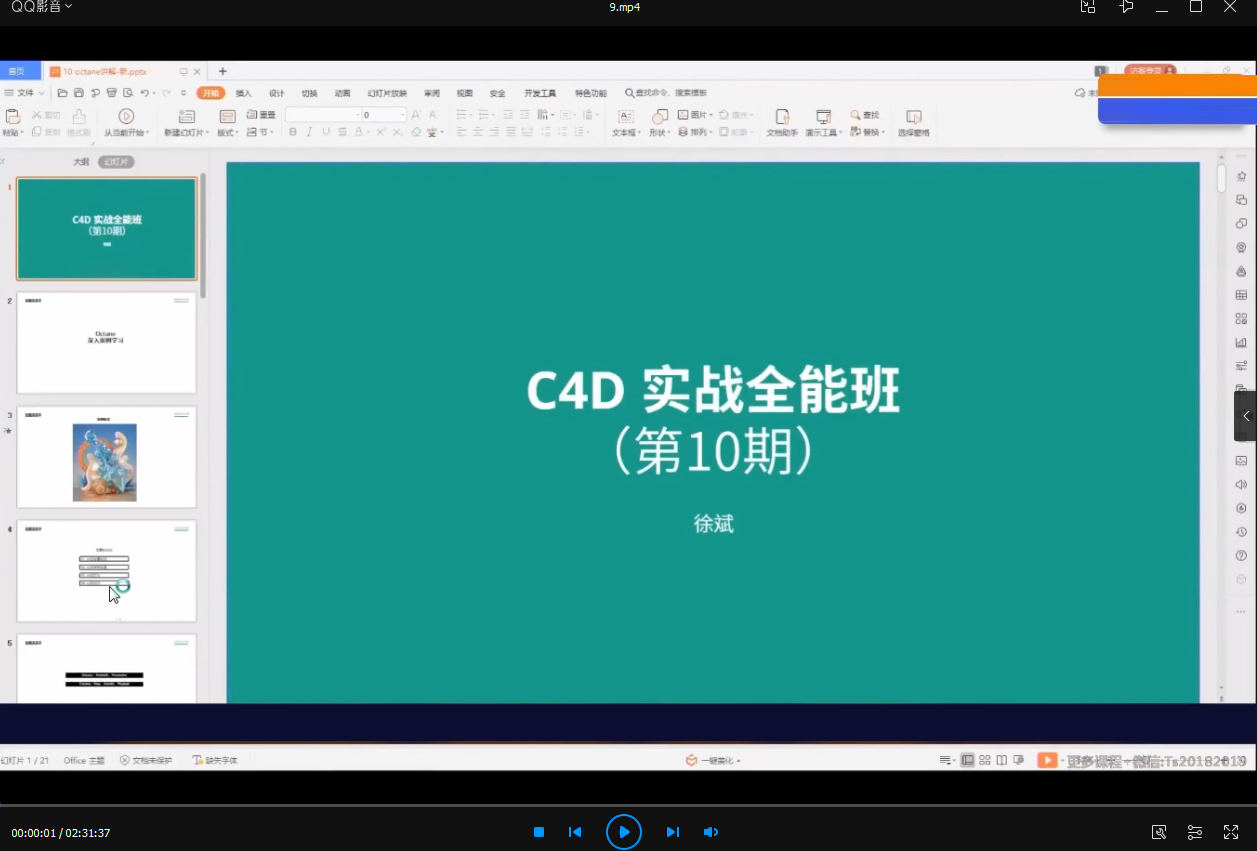The image size is (1257, 851).
Task: Go back to the previous video
Action: point(575,832)
